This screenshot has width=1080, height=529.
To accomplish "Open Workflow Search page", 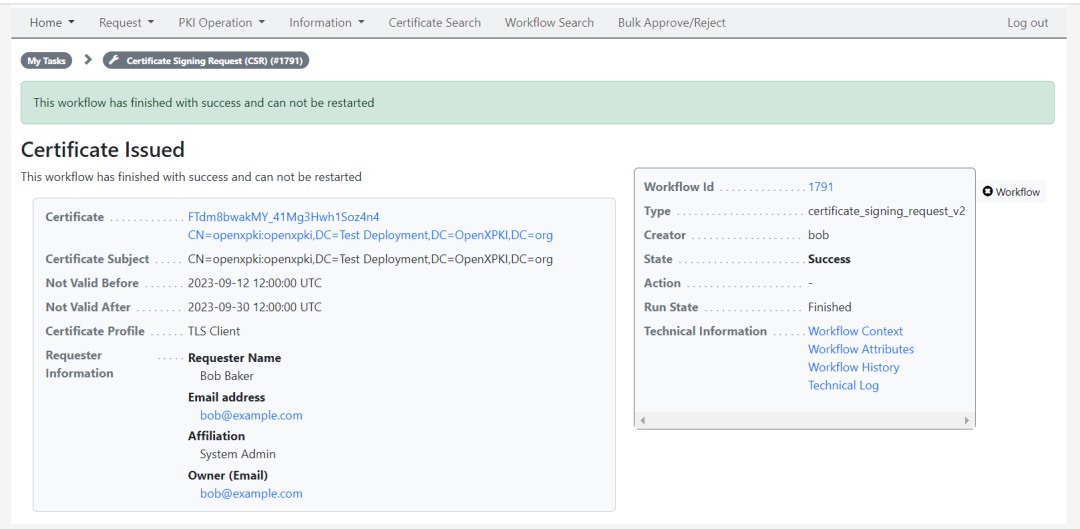I will pos(549,23).
